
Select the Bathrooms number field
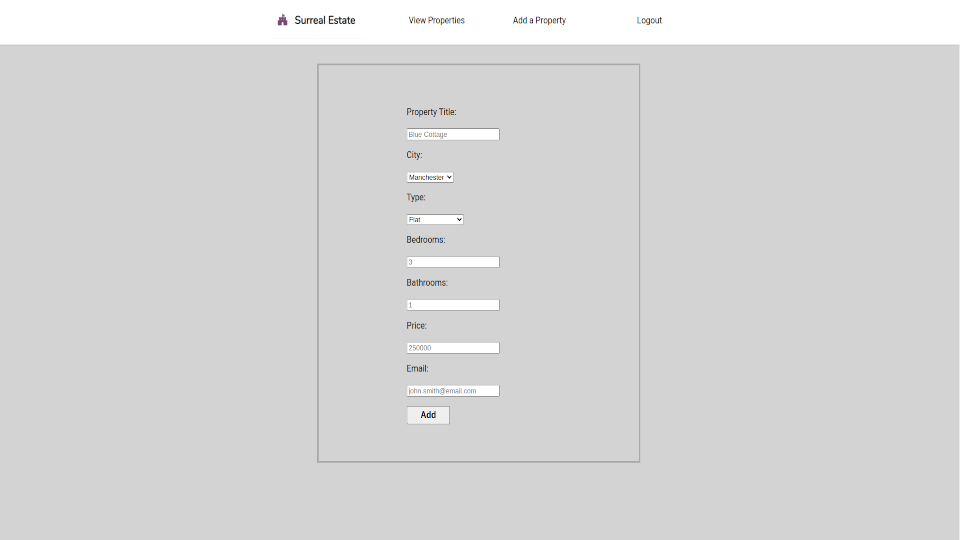(453, 305)
